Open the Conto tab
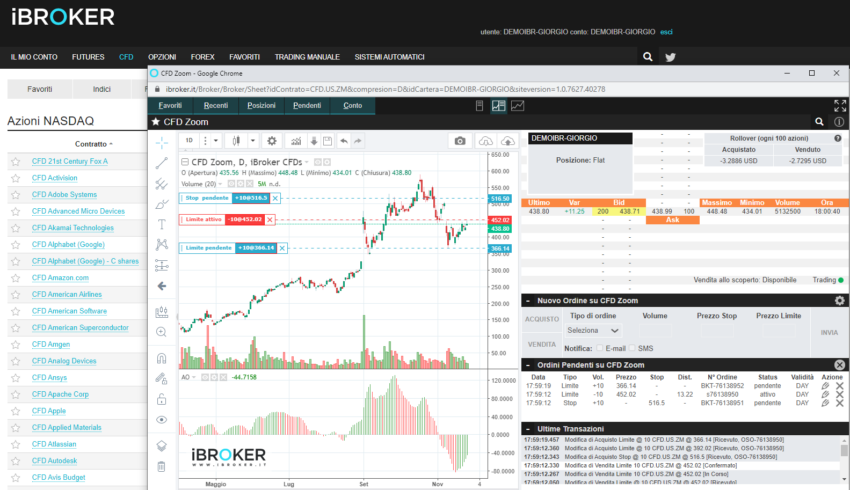 (x=352, y=106)
